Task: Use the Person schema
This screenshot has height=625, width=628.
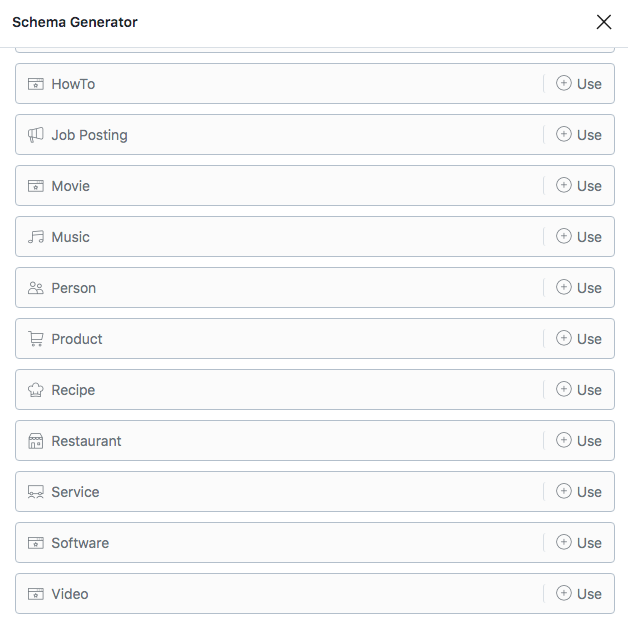Action: (579, 288)
